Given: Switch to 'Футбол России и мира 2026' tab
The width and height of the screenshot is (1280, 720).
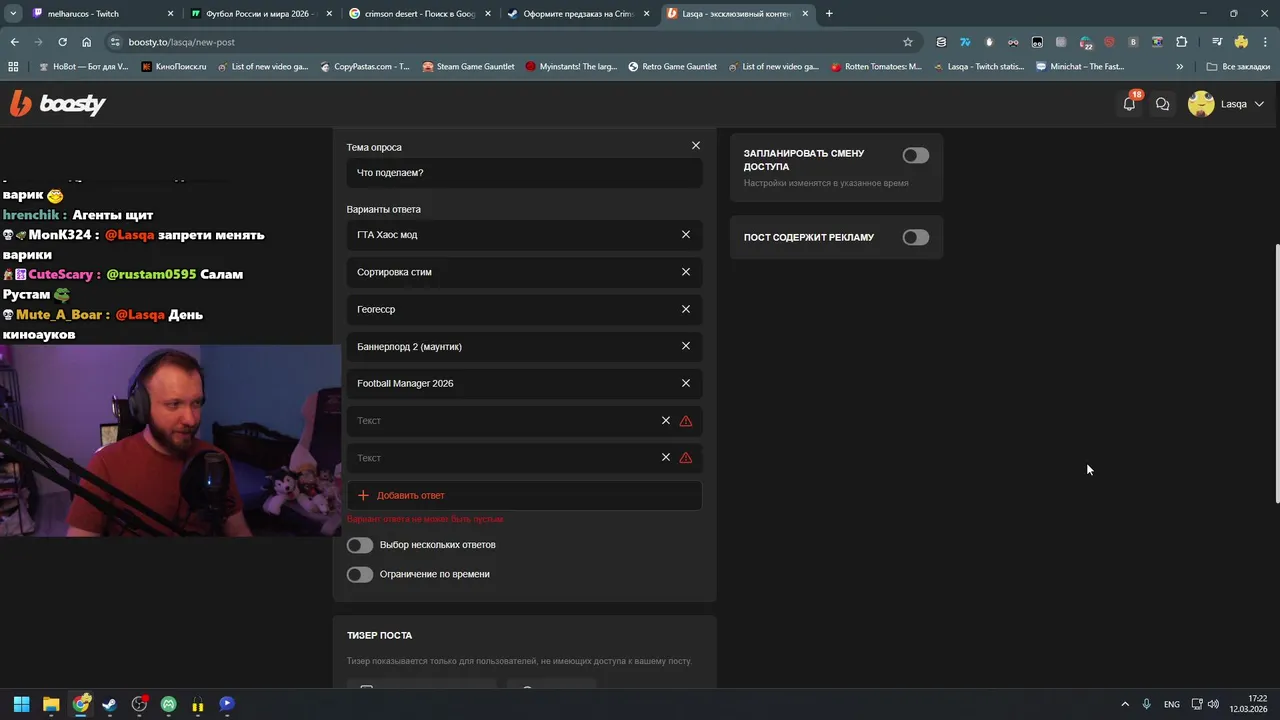Looking at the screenshot, I should coord(261,14).
